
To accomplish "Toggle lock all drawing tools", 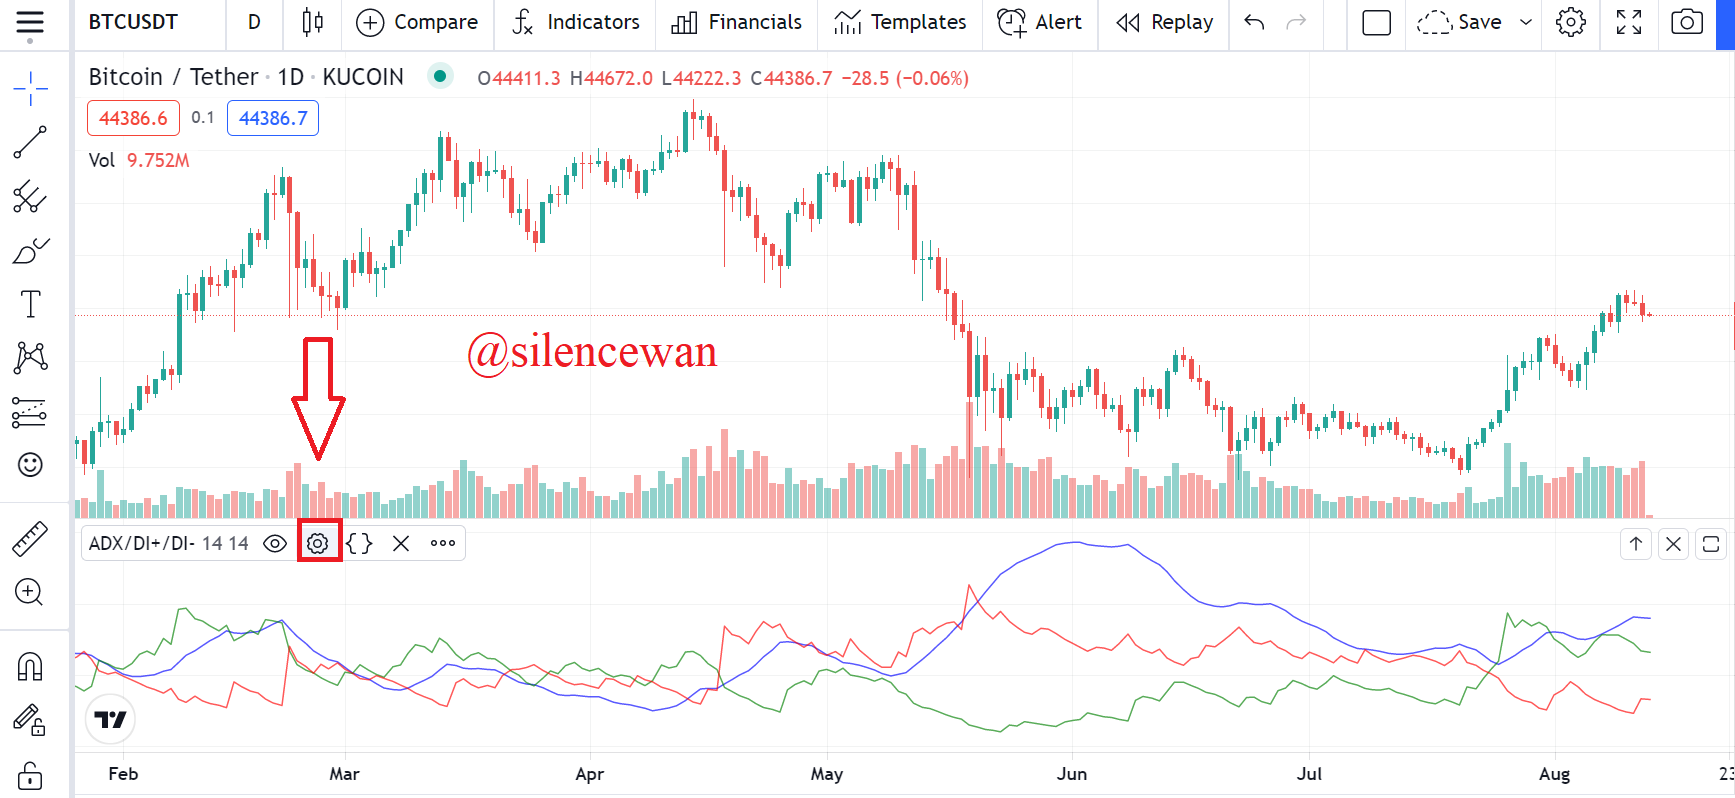I will pos(30,775).
